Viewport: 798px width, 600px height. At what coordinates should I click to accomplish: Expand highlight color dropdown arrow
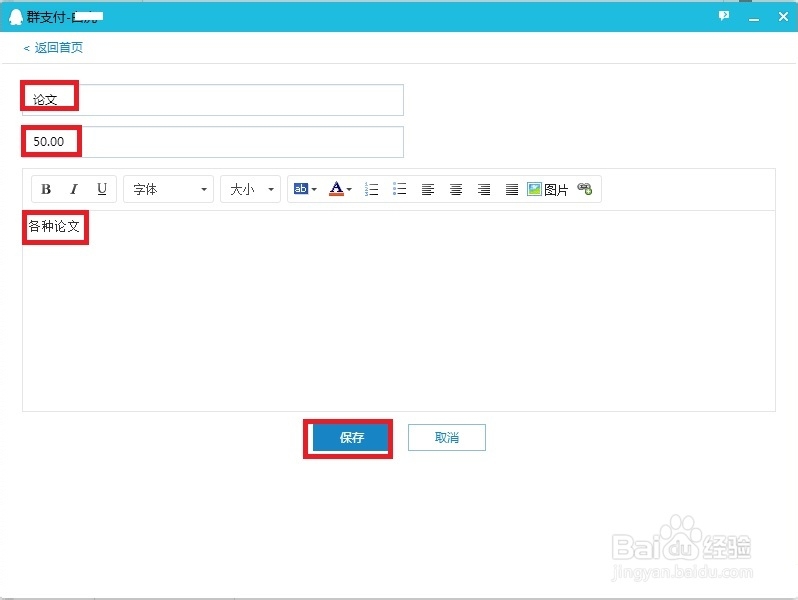(x=314, y=189)
